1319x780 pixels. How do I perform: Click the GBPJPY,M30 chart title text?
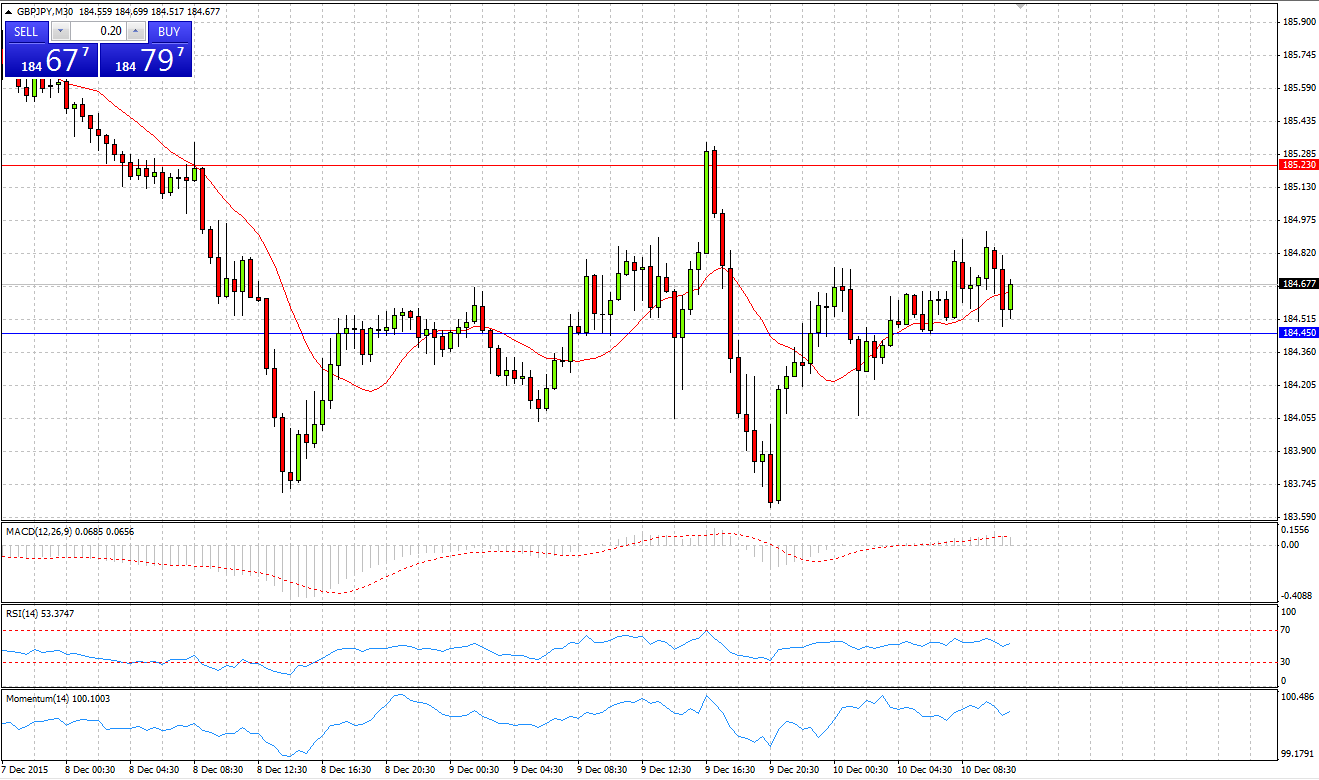(x=45, y=12)
